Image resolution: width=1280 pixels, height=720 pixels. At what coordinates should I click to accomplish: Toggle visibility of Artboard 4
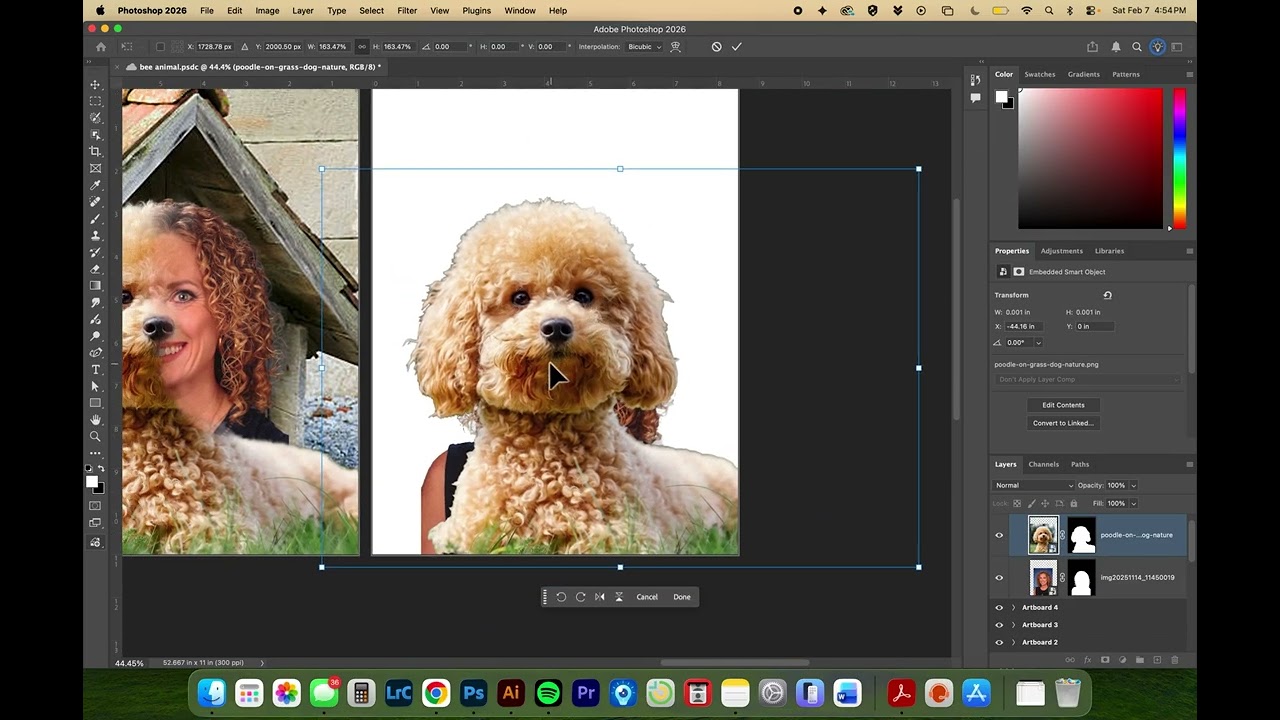(999, 608)
